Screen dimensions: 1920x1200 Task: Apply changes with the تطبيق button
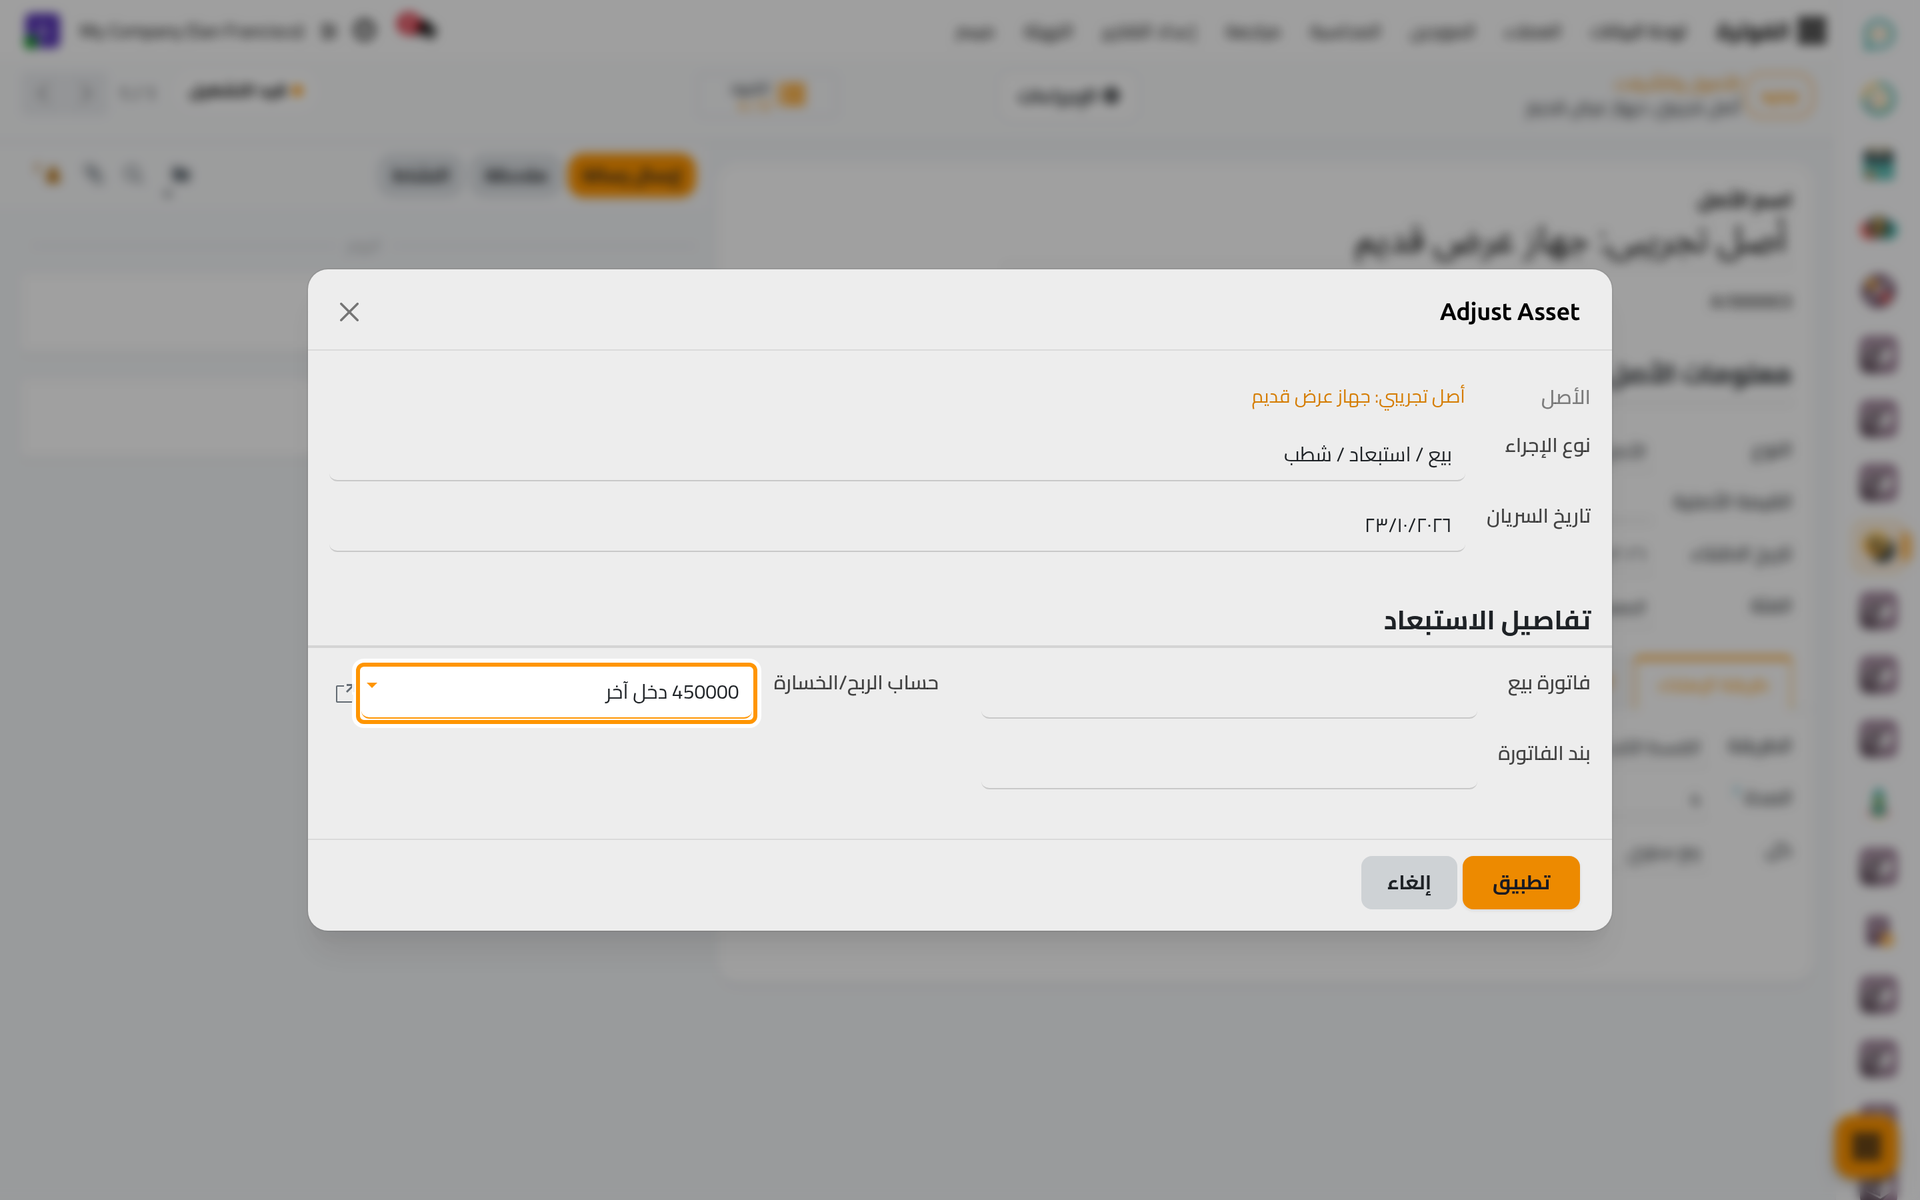click(x=1521, y=882)
